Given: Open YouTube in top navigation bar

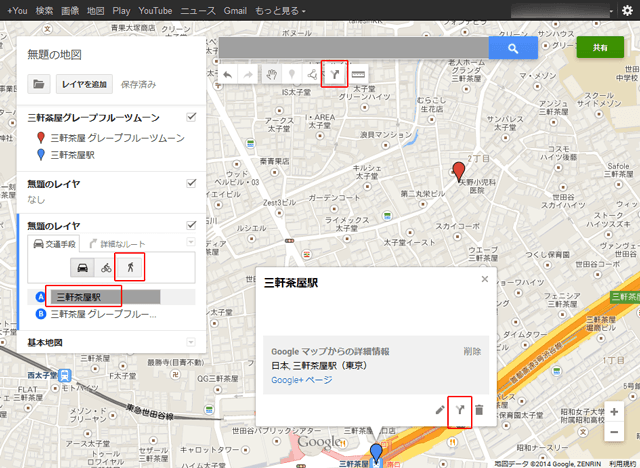Looking at the screenshot, I should [155, 11].
